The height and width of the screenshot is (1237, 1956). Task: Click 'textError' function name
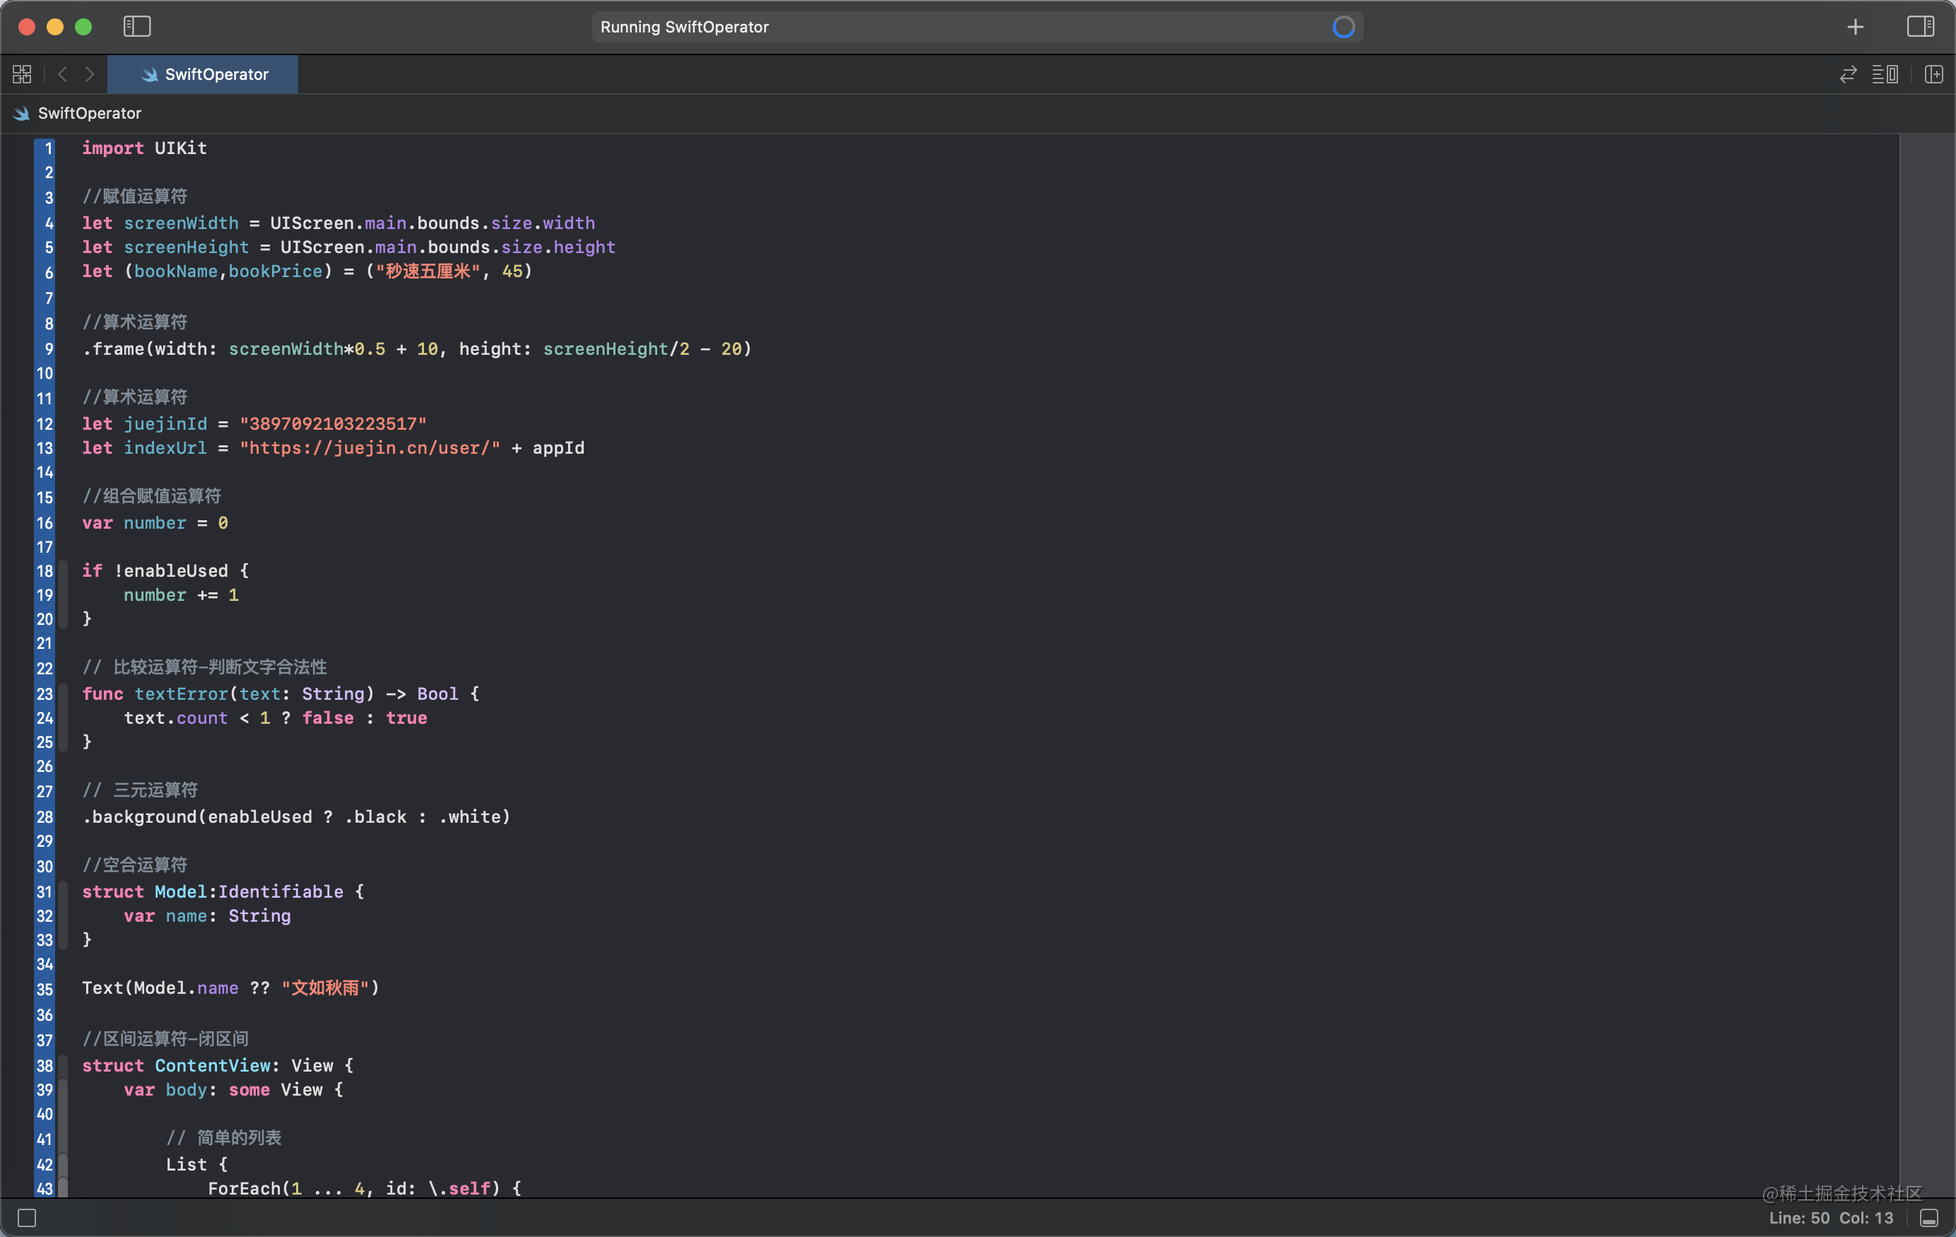[x=181, y=694]
